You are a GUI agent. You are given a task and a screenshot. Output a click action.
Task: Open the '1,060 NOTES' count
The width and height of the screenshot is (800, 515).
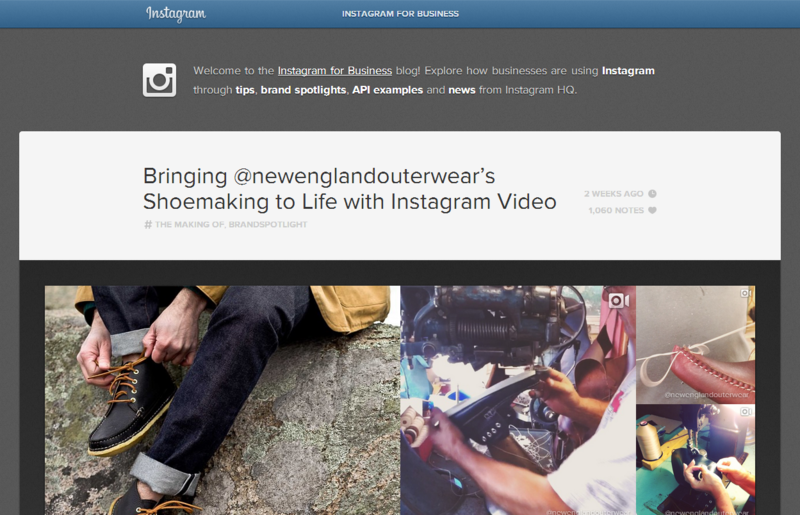coord(616,210)
